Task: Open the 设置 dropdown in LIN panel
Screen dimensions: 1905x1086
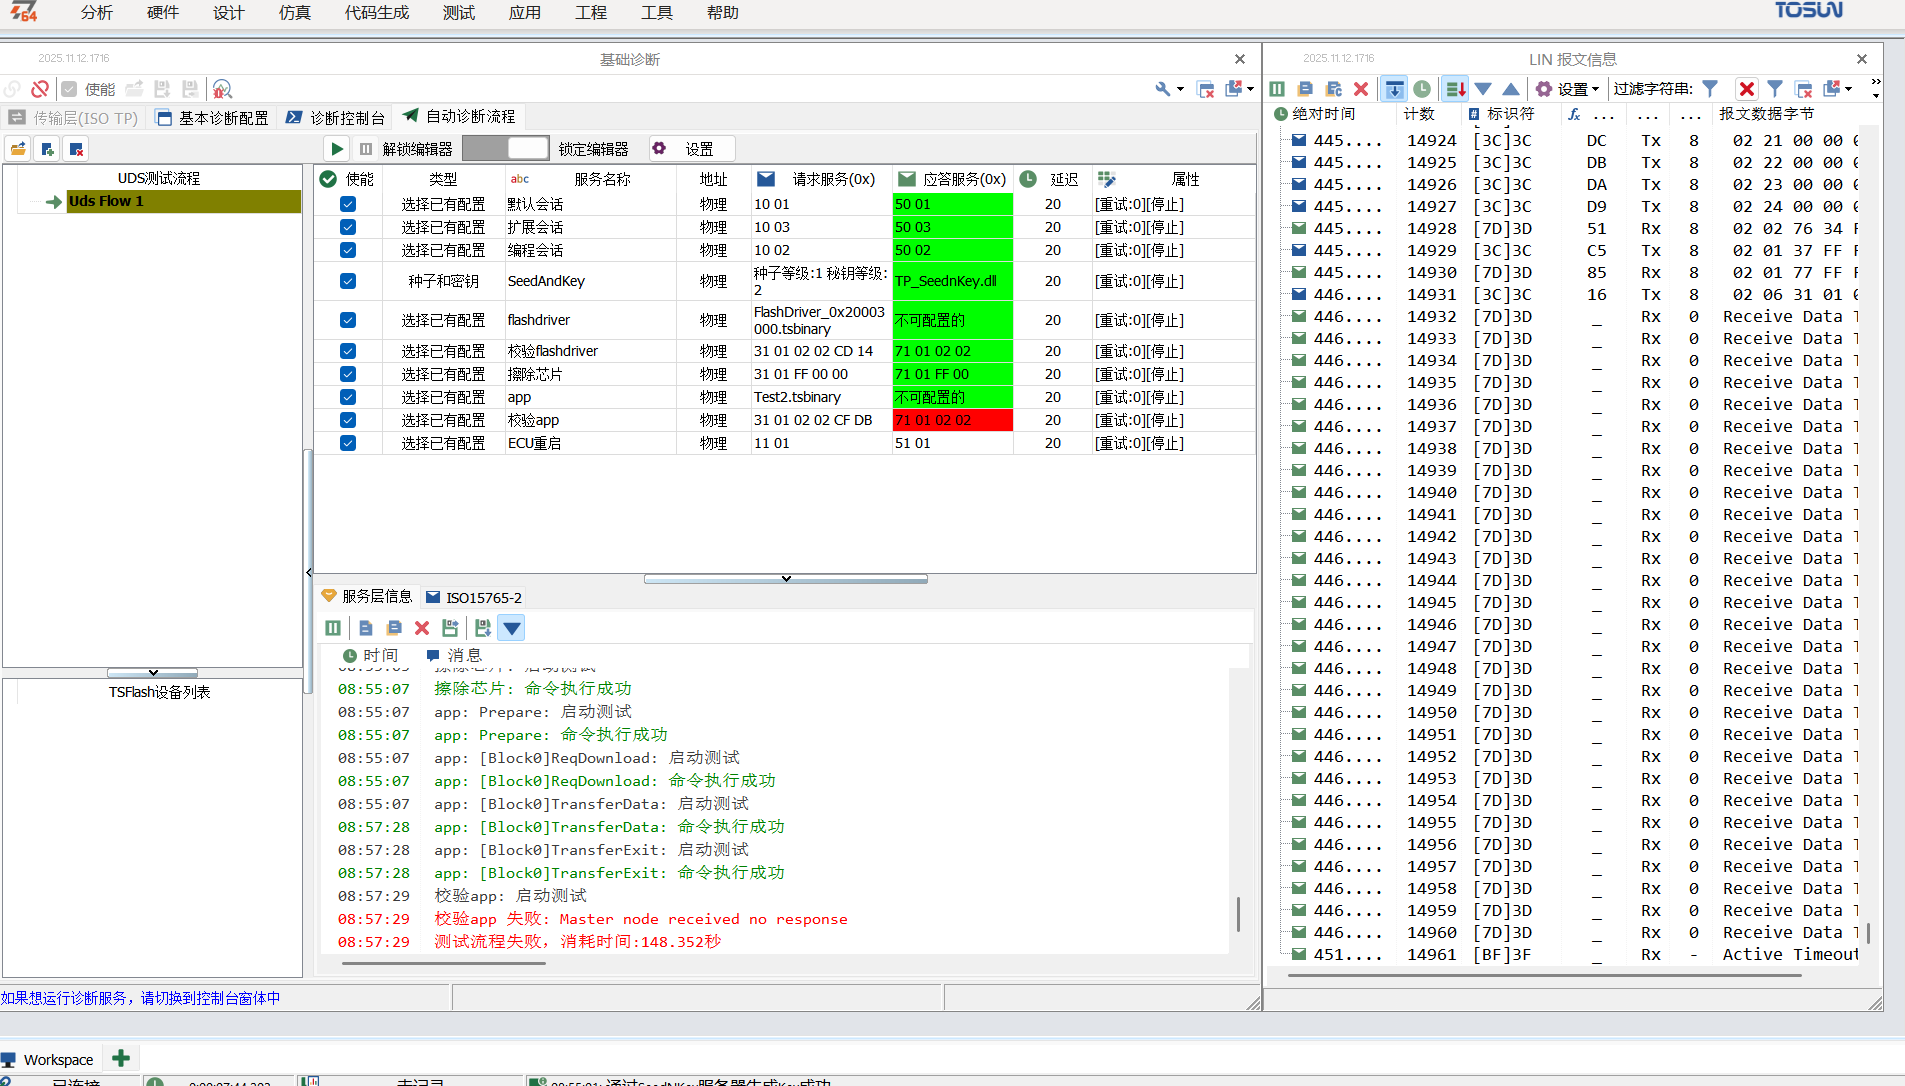Action: click(1570, 89)
